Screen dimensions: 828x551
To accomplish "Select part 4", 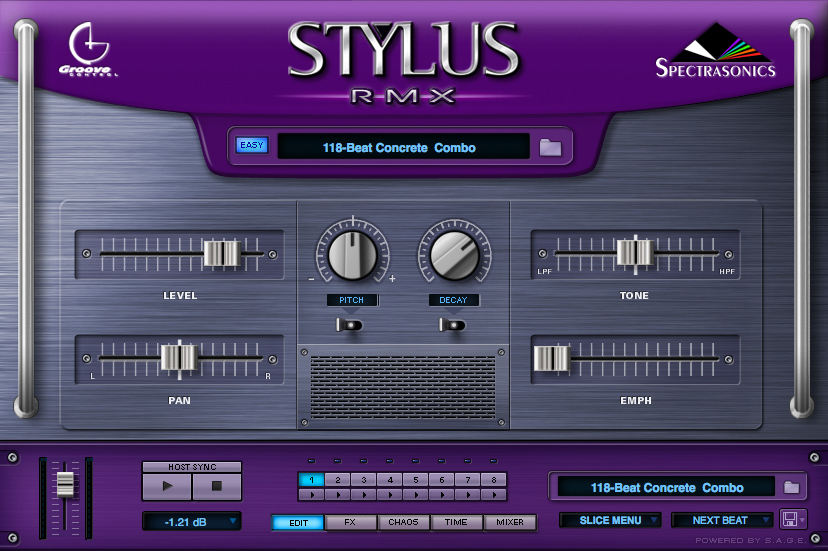I will click(390, 480).
